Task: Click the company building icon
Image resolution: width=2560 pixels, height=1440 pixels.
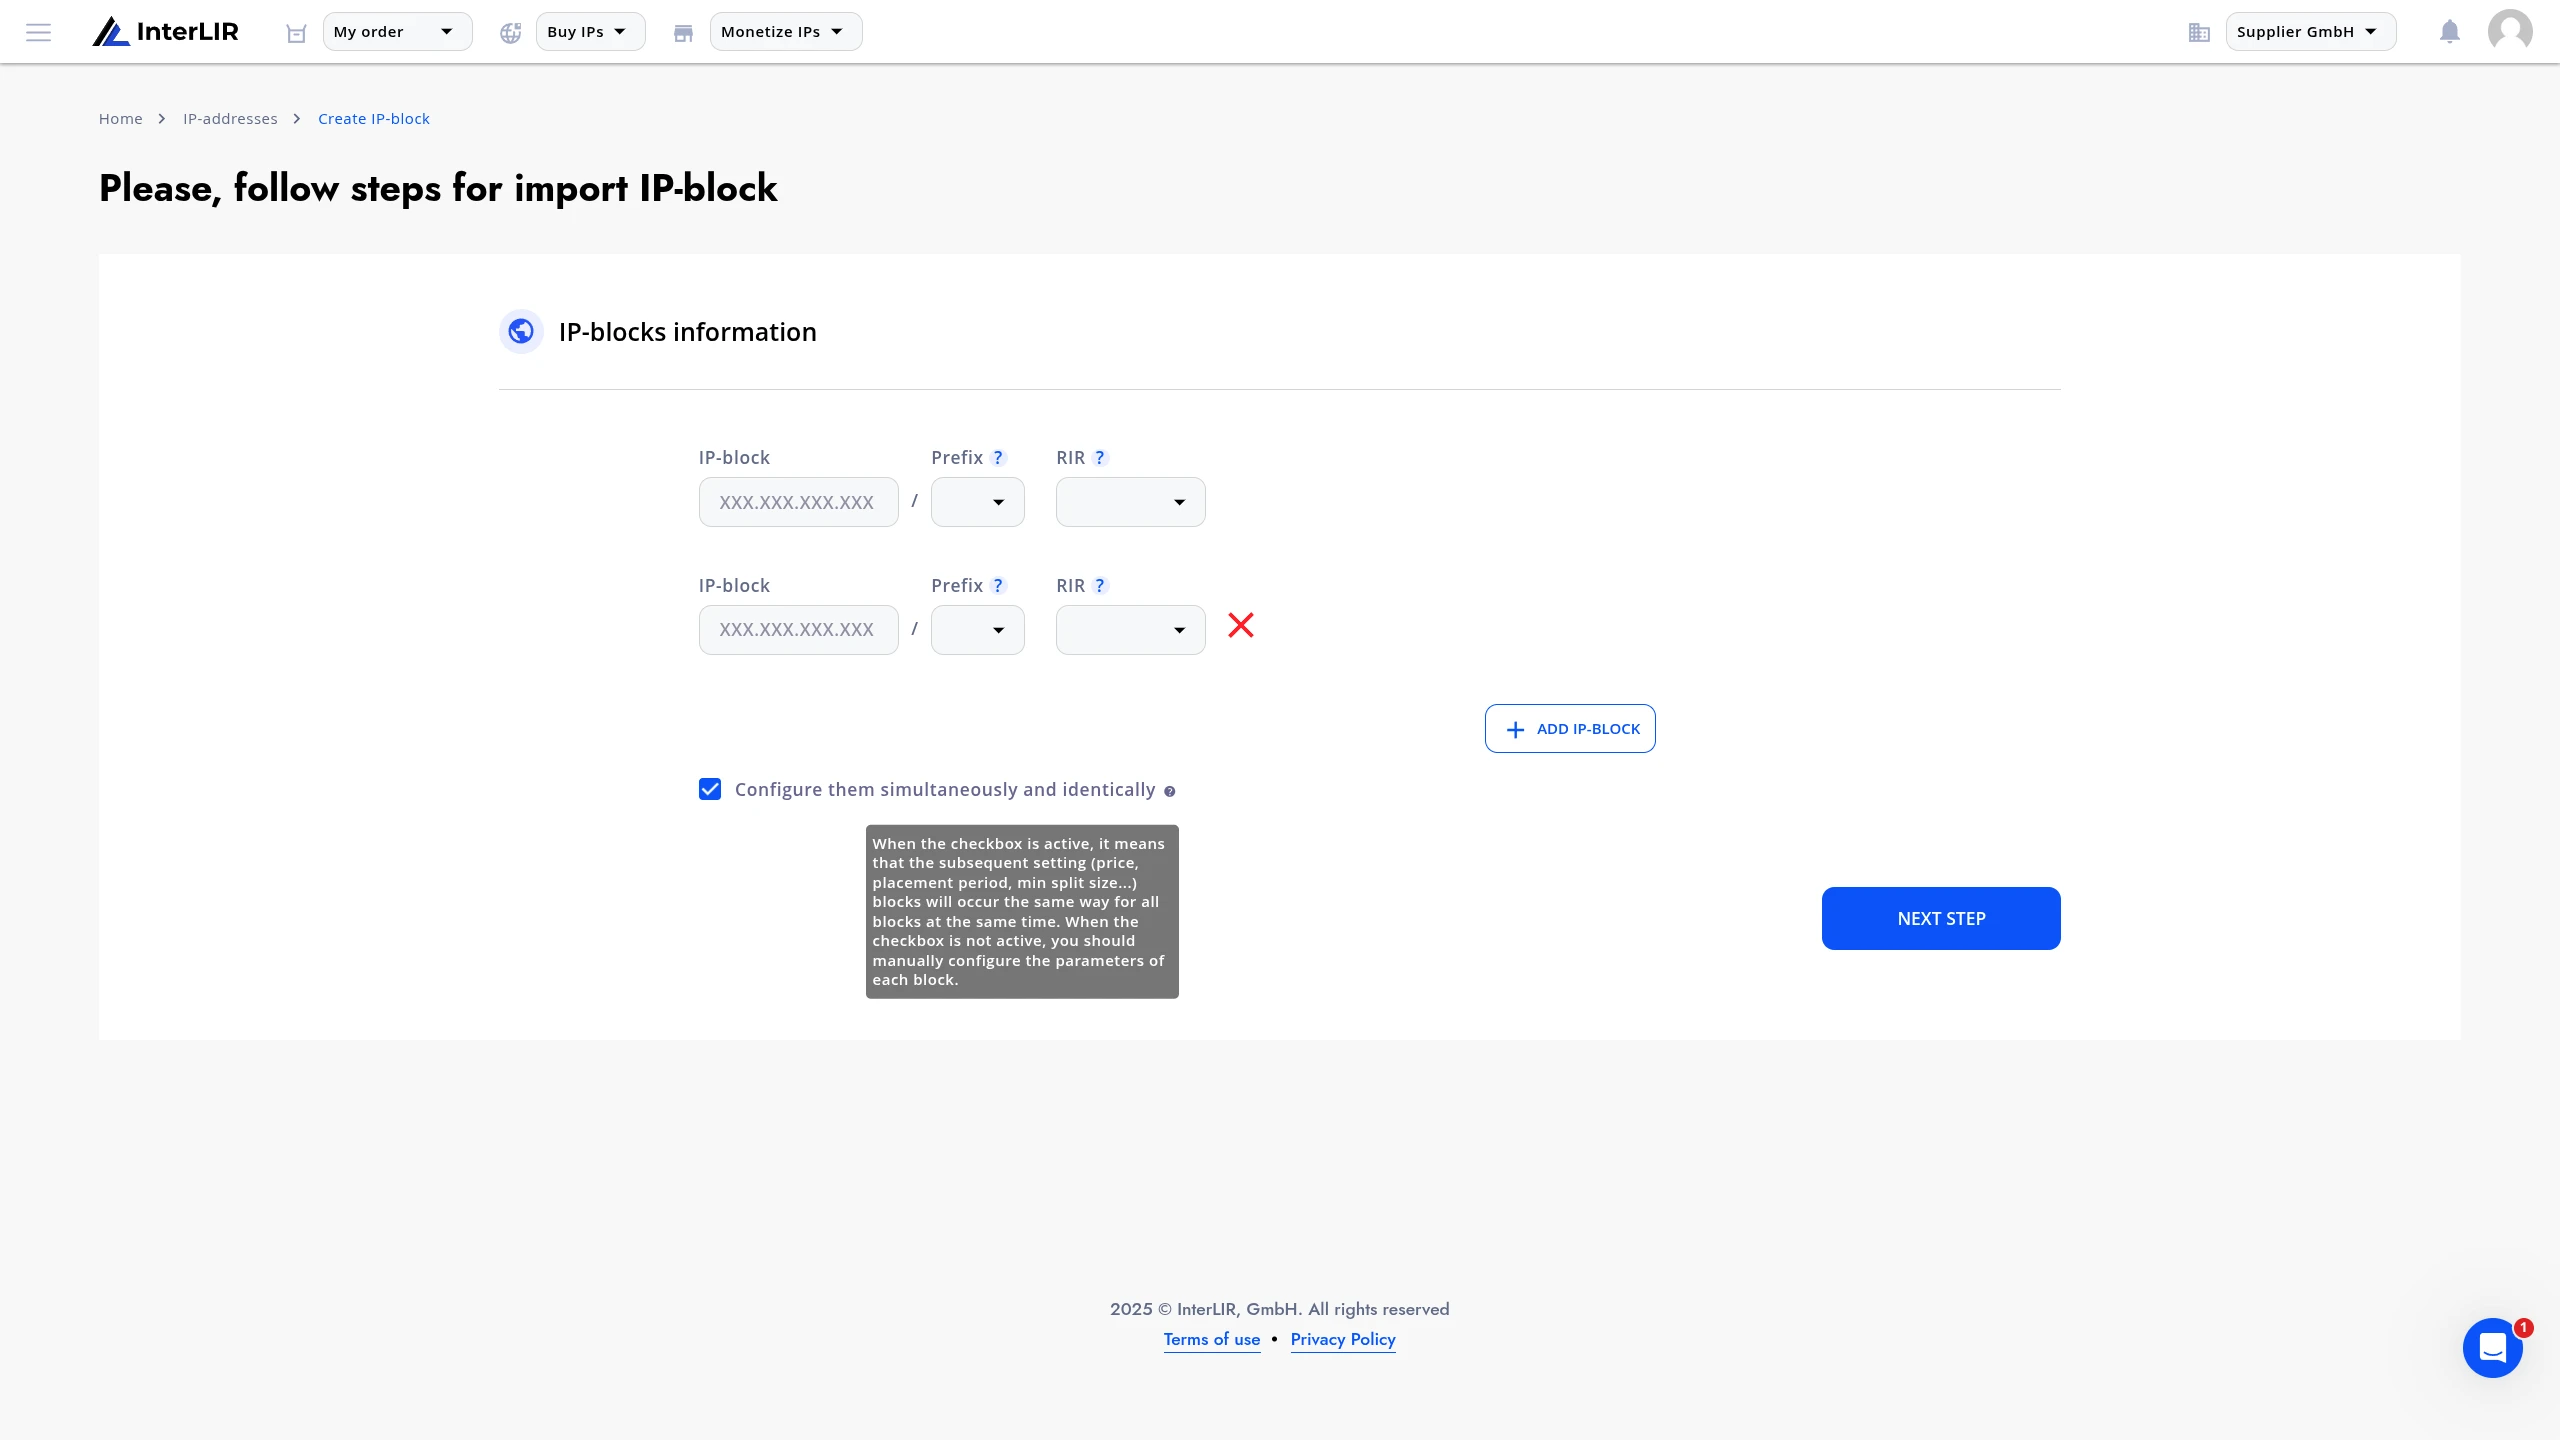Action: [2199, 33]
